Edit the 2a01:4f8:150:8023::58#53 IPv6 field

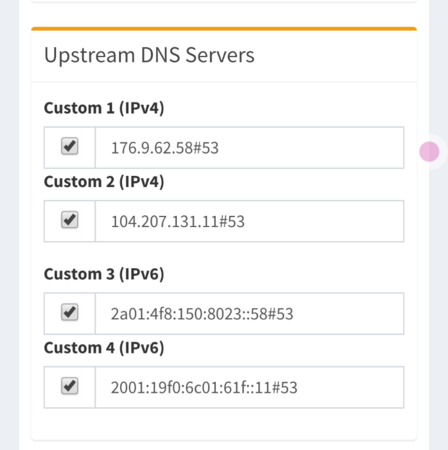[249, 314]
